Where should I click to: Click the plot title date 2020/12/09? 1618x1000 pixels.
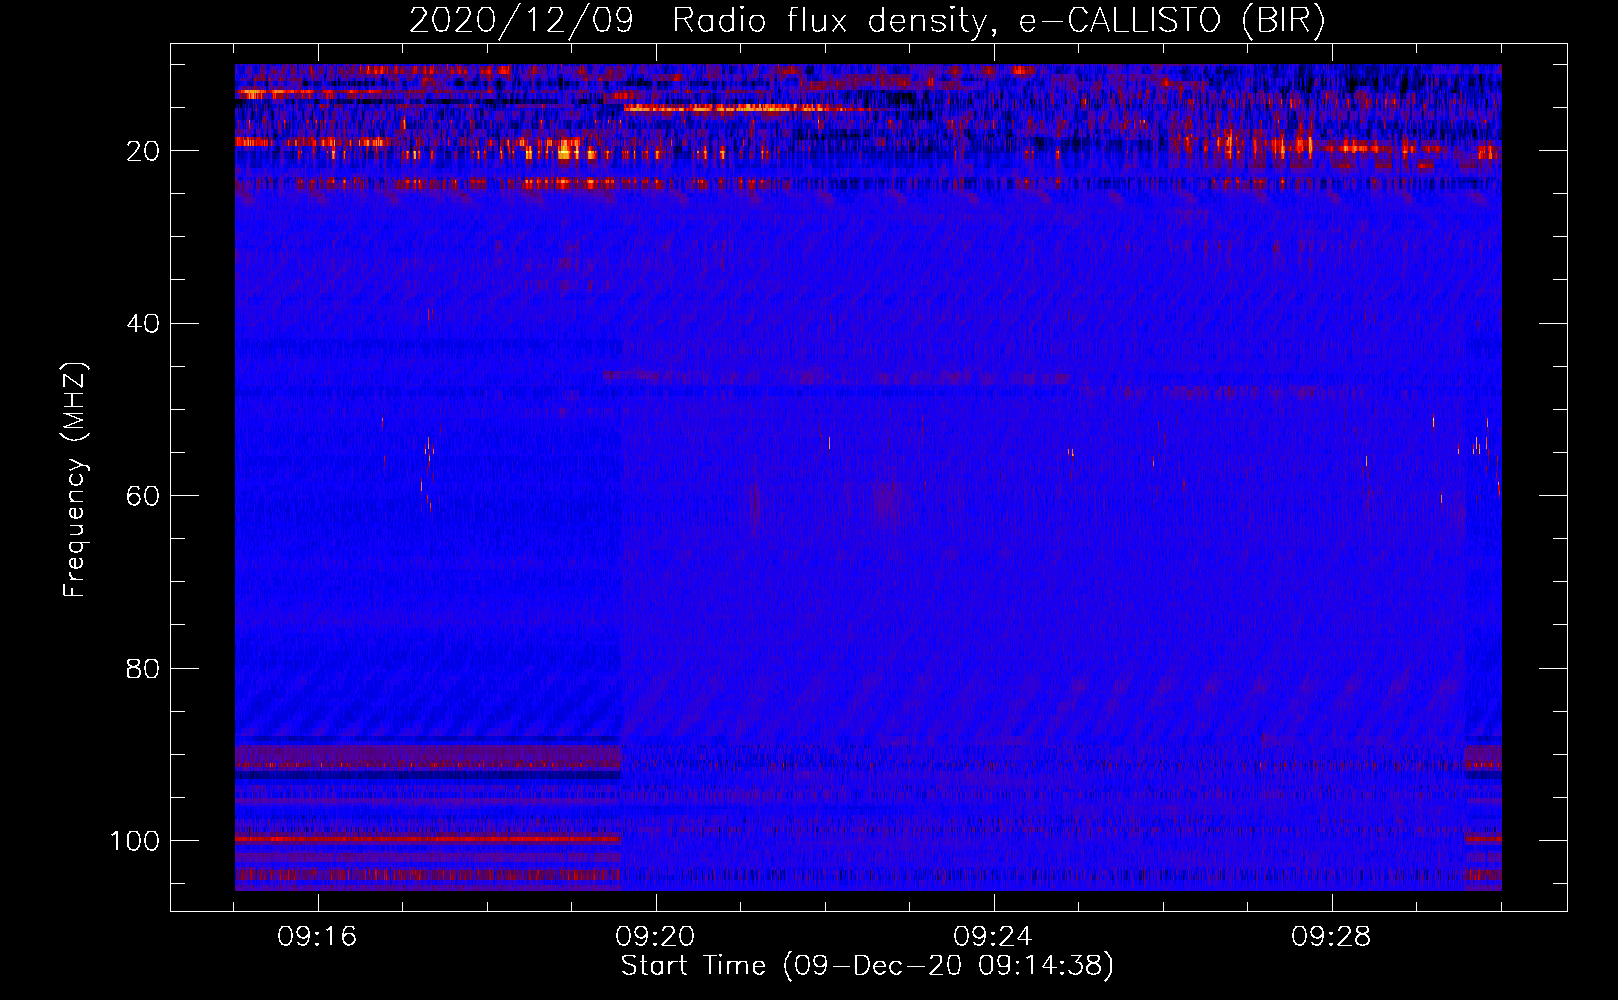pyautogui.click(x=521, y=21)
